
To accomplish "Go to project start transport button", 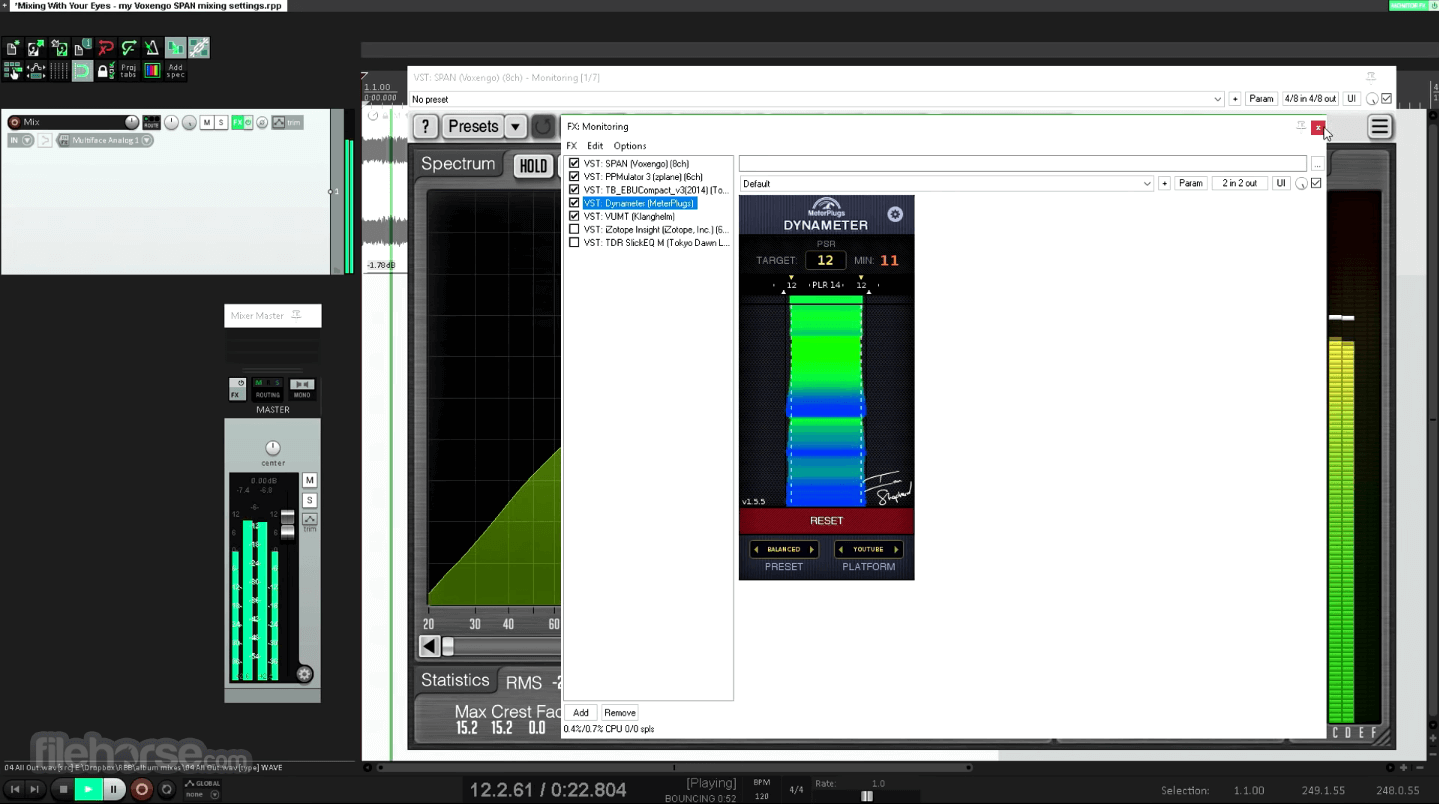I will tap(14, 789).
